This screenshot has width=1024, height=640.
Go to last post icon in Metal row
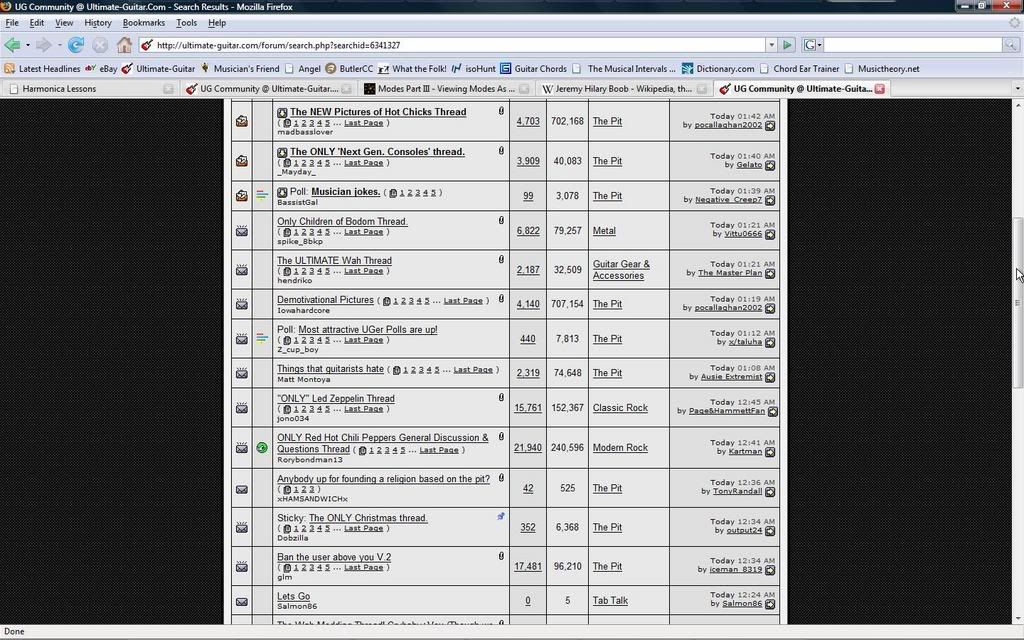pos(770,234)
